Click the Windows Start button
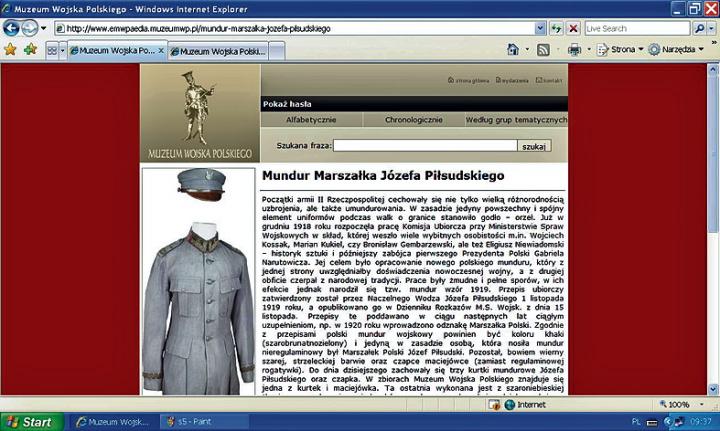720x431 pixels. point(28,422)
